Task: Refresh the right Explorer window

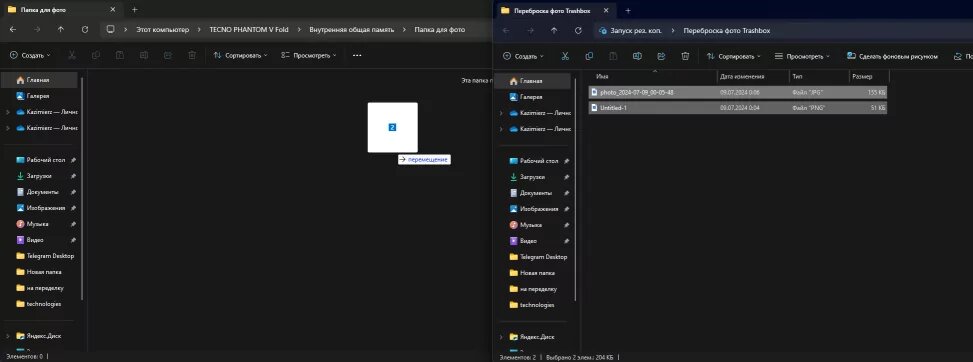Action: point(578,30)
